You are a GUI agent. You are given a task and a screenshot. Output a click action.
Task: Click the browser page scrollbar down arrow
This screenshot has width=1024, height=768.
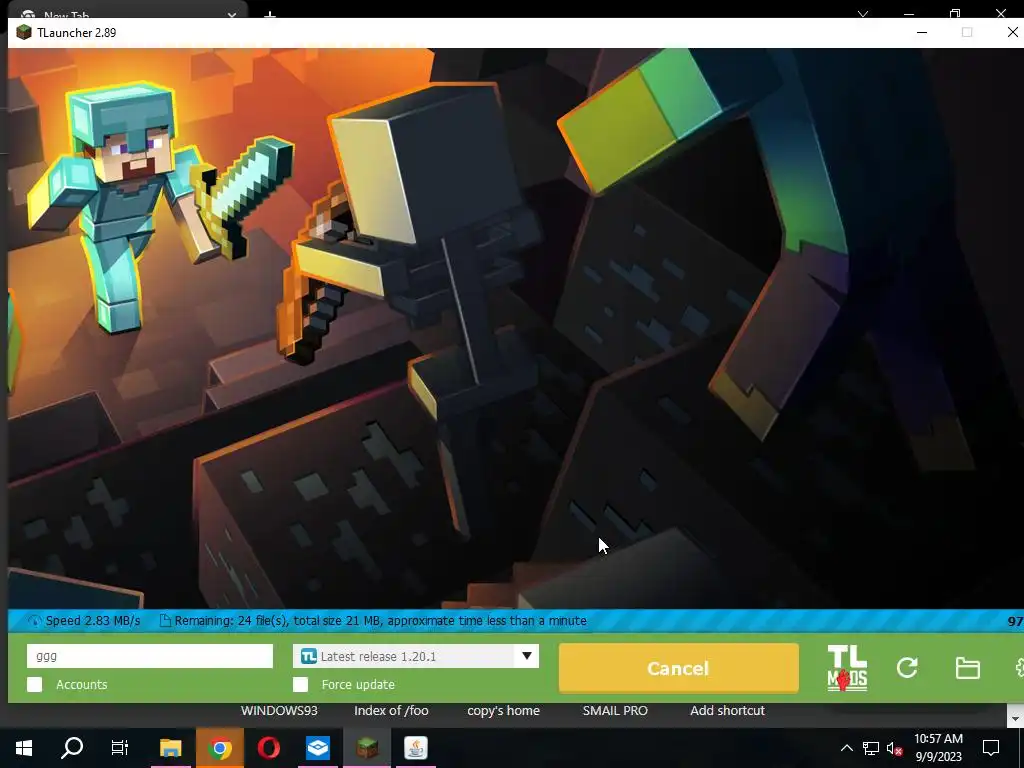coord(1015,719)
